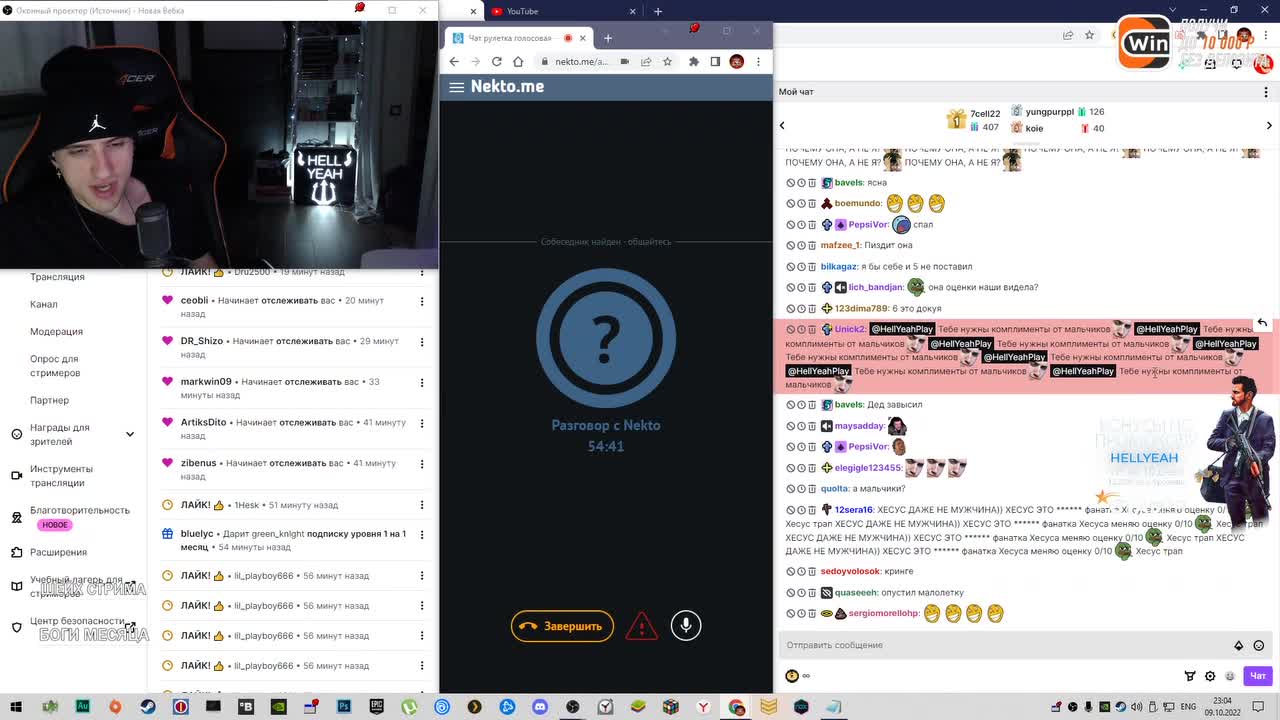1280x720 pixels.
Task: Open options for DR_Shizo follow activity
Action: (x=422, y=341)
